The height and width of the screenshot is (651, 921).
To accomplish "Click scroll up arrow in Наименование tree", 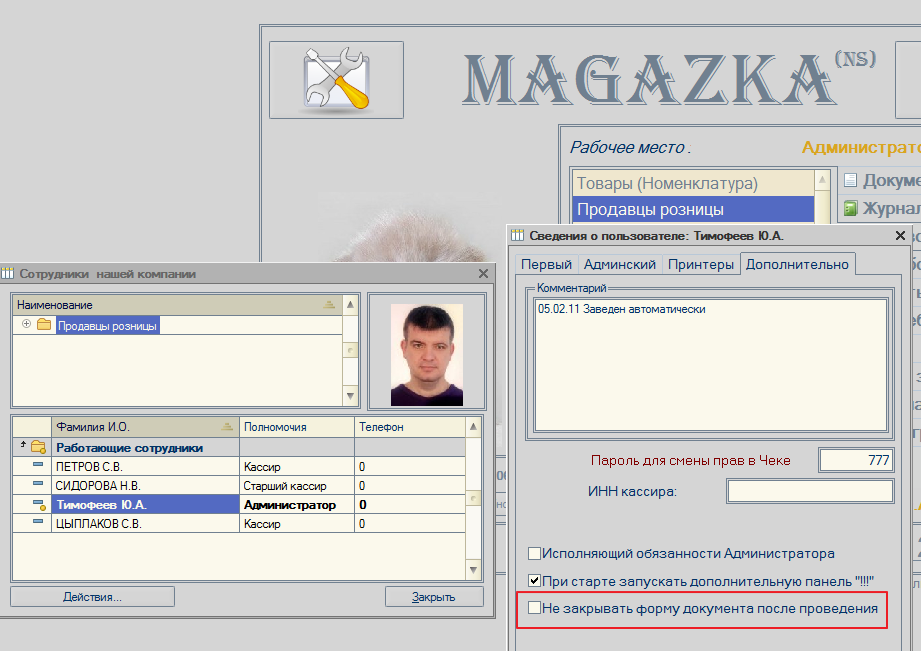I will coord(350,304).
